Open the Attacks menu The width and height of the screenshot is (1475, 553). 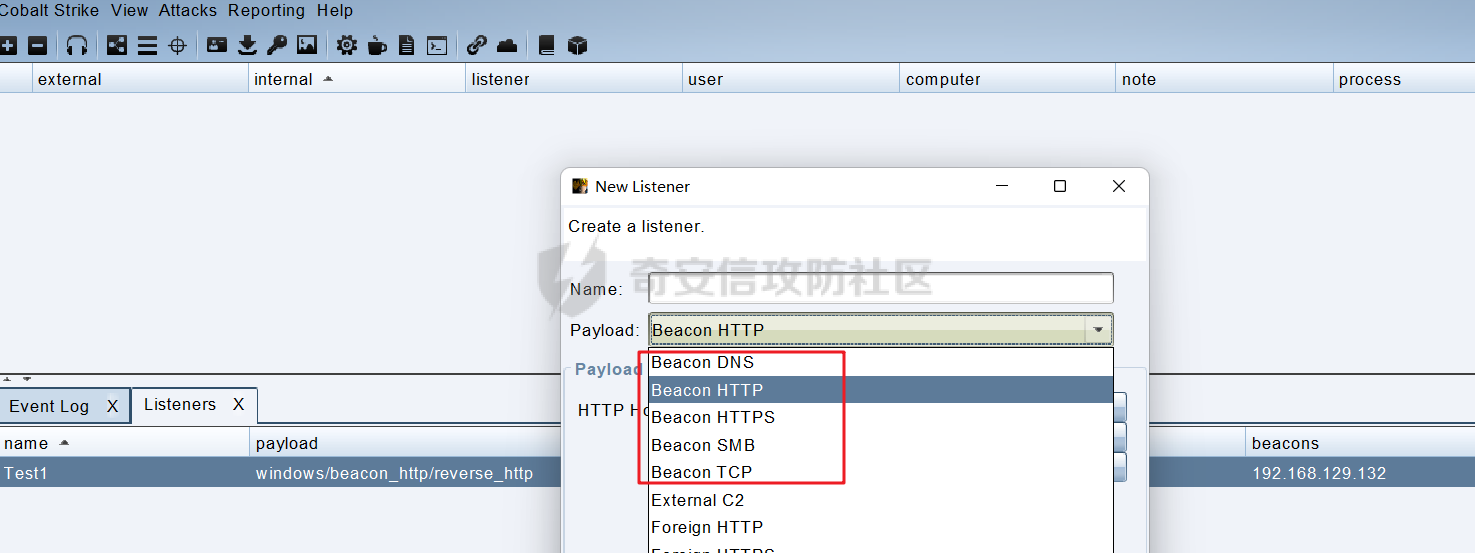[x=188, y=10]
